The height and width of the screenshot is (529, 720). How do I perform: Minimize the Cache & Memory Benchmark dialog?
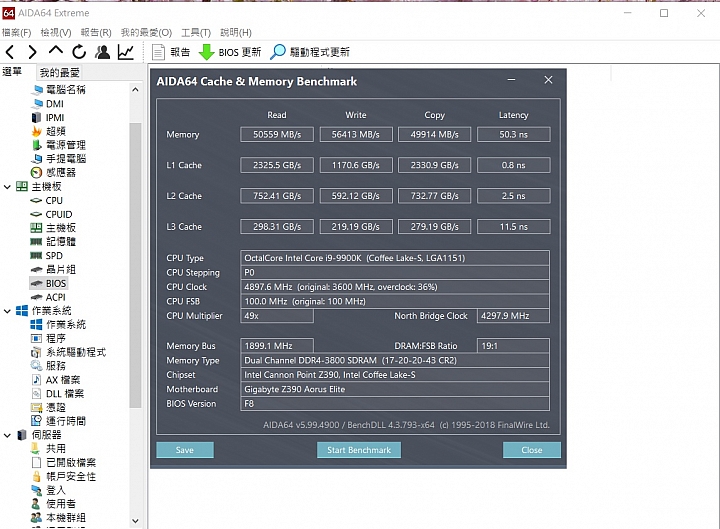click(511, 80)
